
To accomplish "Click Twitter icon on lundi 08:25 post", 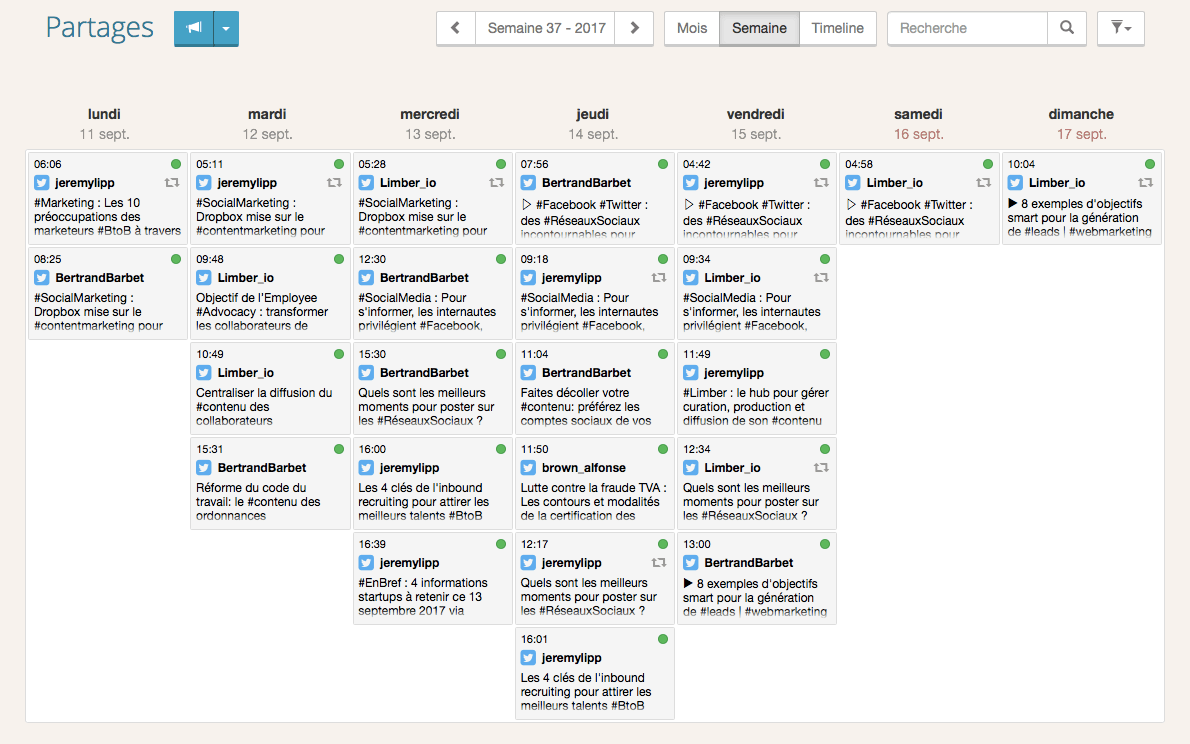I will 42,278.
